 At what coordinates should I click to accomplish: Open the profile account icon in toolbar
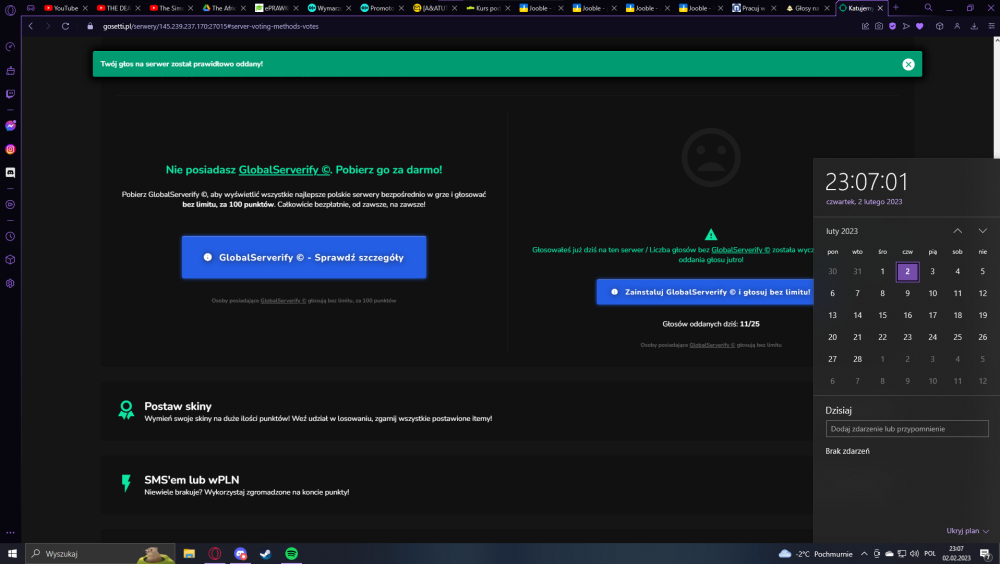coord(957,26)
